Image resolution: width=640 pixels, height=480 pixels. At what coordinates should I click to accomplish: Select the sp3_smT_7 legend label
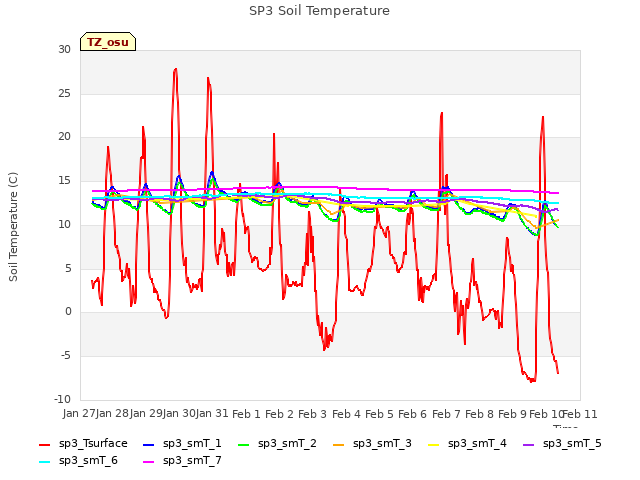[192, 460]
